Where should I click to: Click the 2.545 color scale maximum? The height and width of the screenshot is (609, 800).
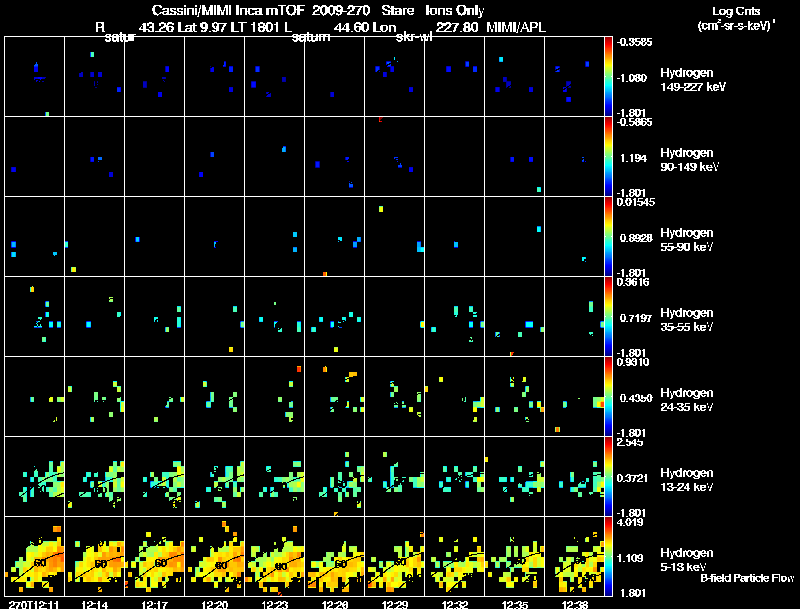click(630, 442)
